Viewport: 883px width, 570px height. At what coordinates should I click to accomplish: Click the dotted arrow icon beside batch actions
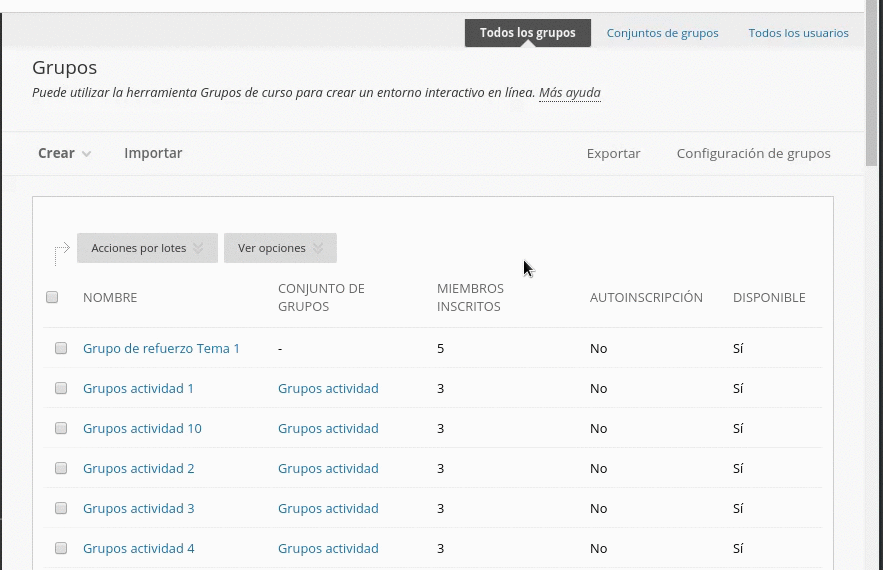(x=60, y=251)
